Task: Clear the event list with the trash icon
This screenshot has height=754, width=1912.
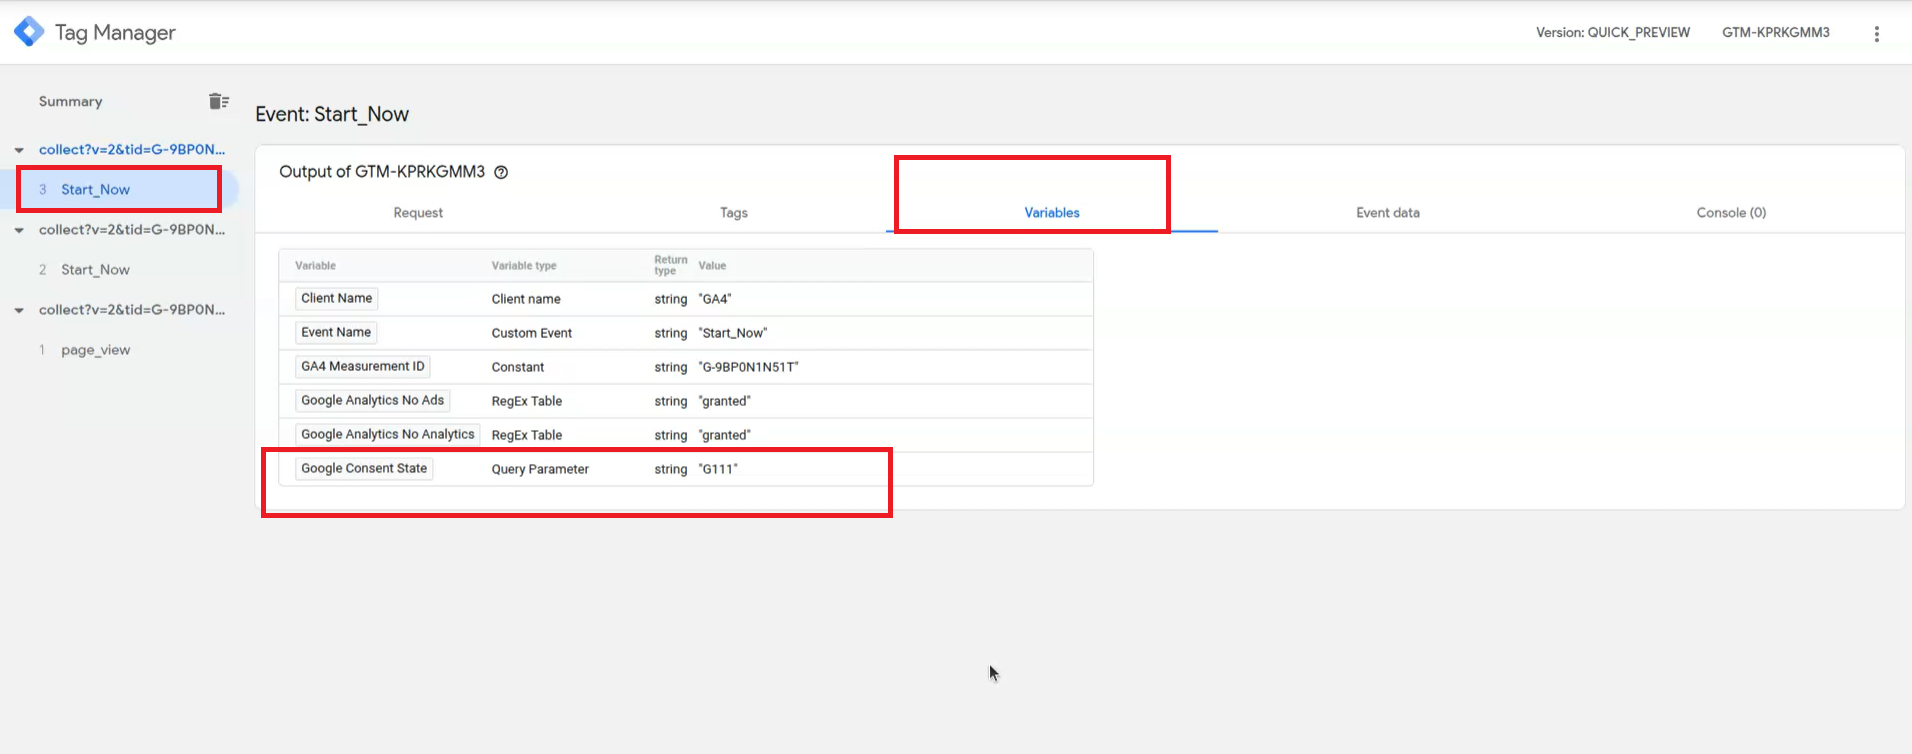Action: (x=219, y=101)
